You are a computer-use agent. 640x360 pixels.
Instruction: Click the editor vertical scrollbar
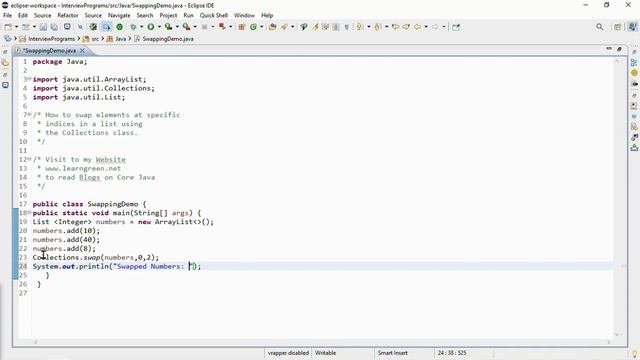[x=617, y=198]
